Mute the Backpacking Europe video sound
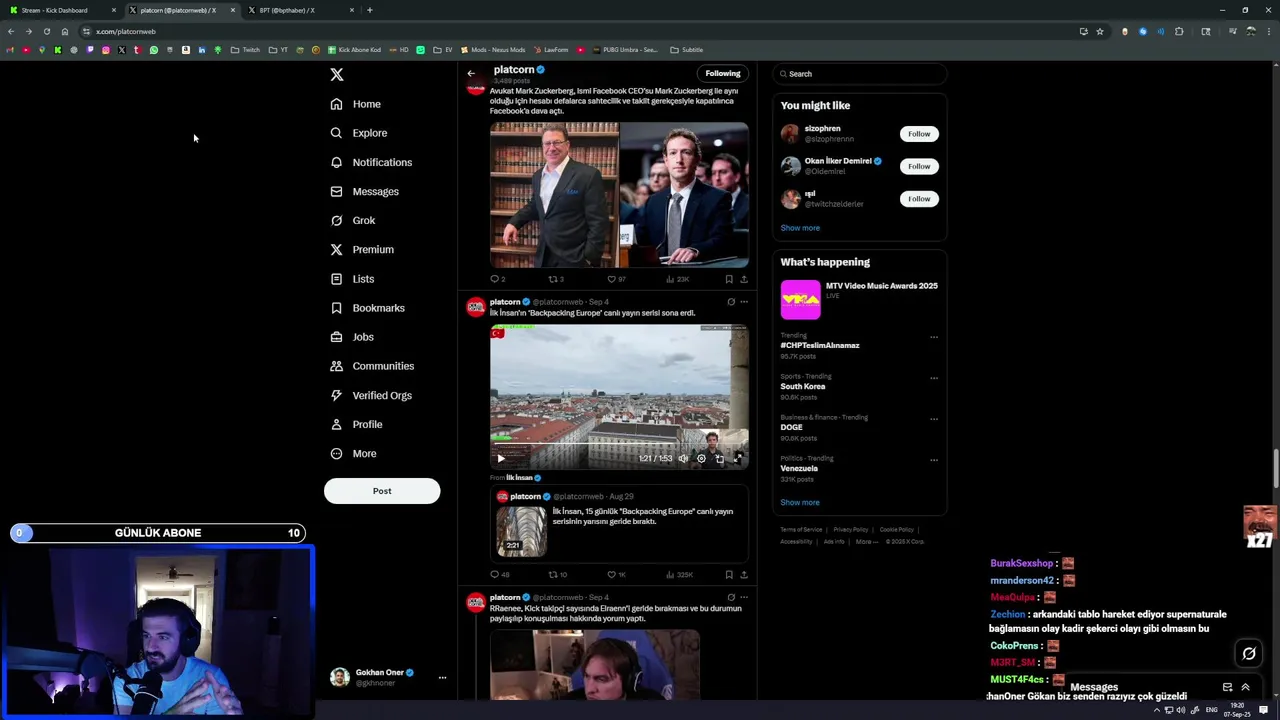Image resolution: width=1280 pixels, height=720 pixels. 683,459
